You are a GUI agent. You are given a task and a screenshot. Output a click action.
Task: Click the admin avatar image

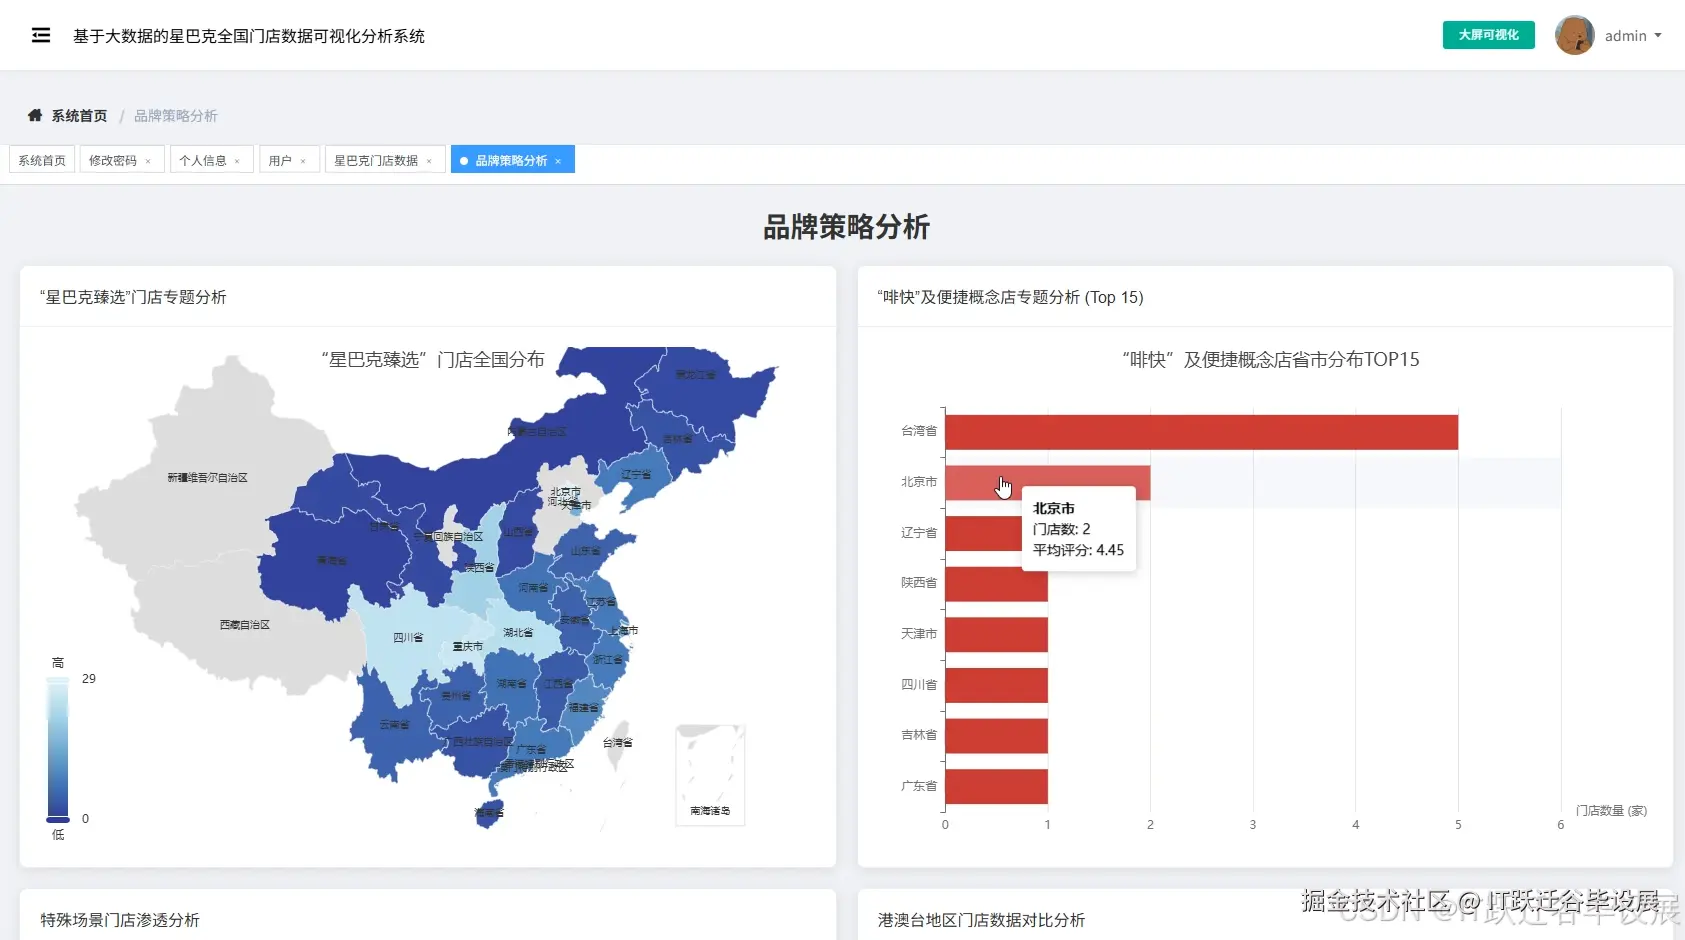point(1573,35)
